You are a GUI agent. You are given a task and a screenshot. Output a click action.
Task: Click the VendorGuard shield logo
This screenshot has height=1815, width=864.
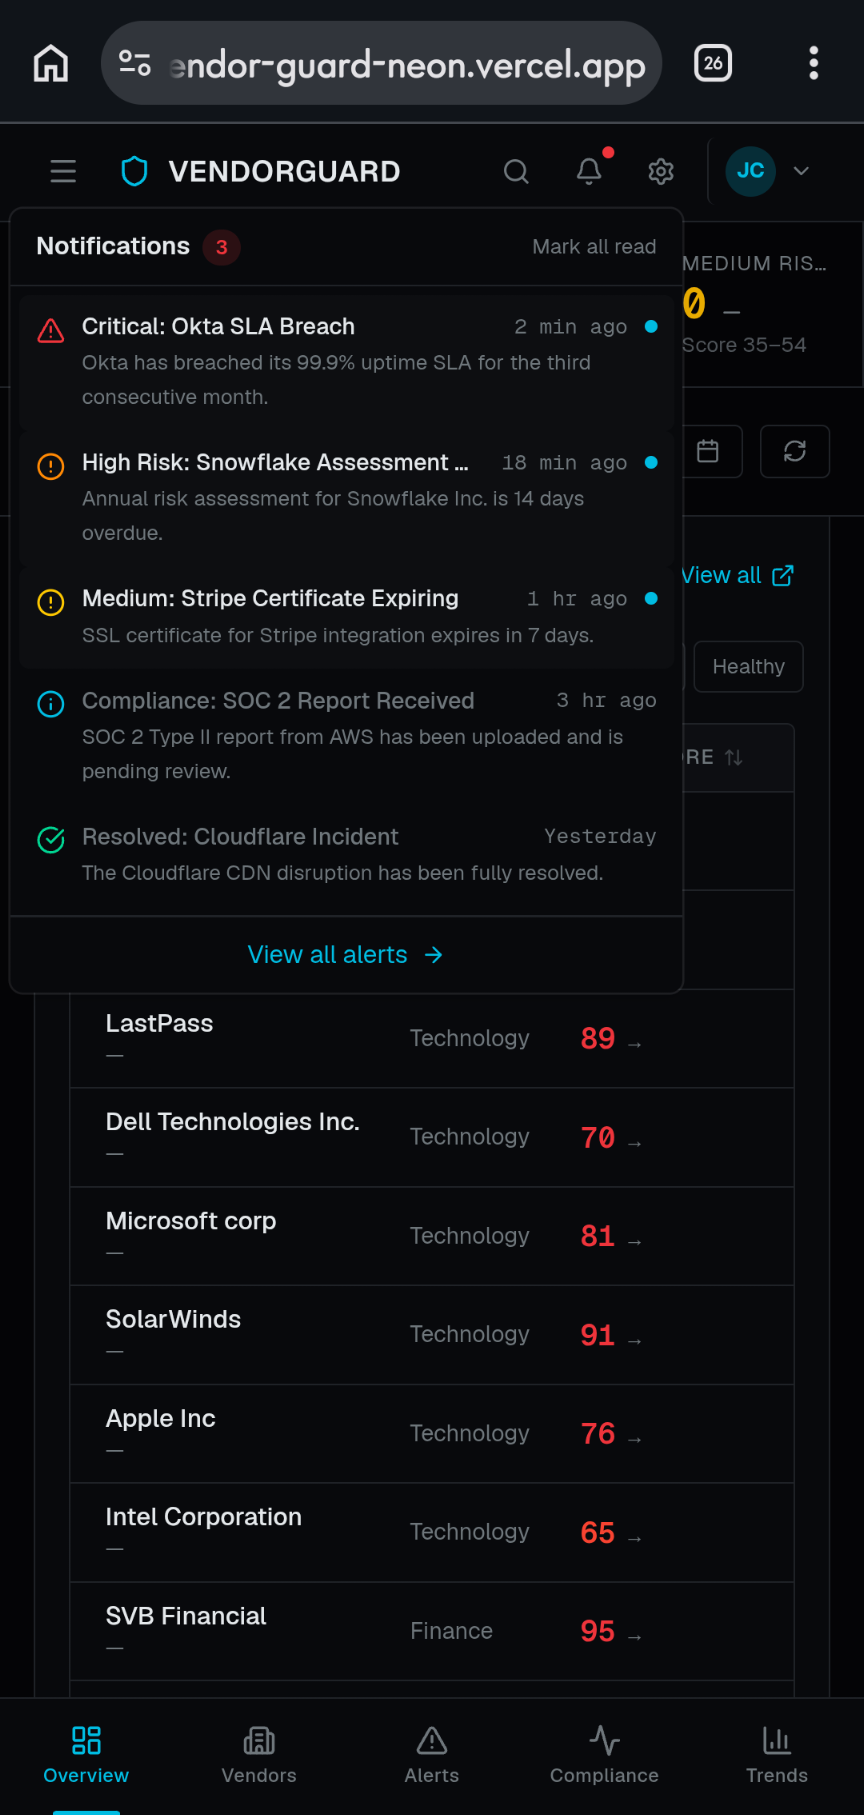pos(134,171)
